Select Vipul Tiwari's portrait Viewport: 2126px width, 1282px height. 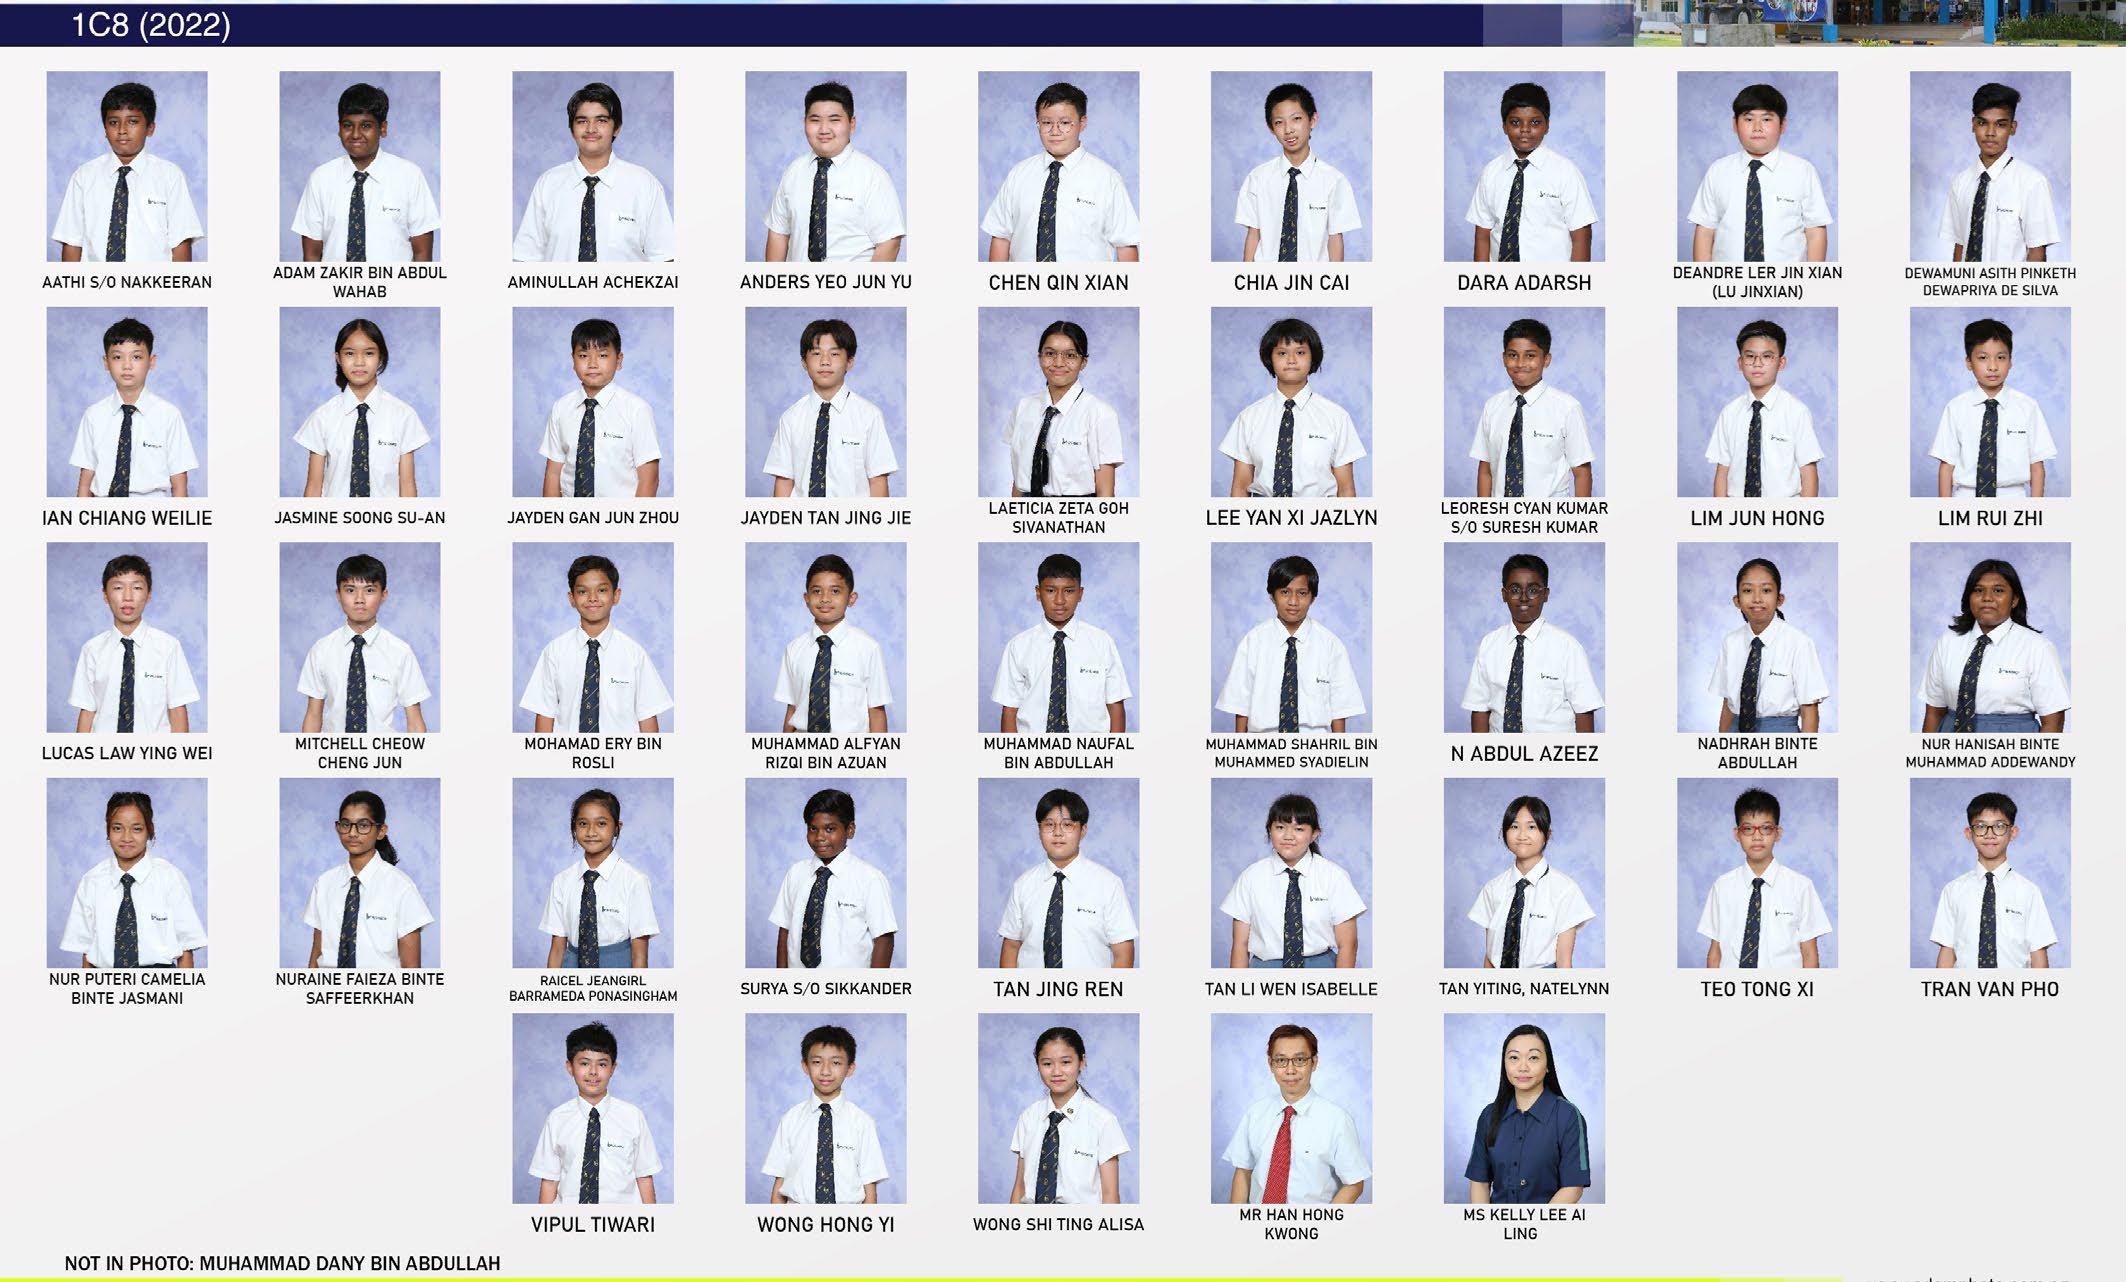593,1108
